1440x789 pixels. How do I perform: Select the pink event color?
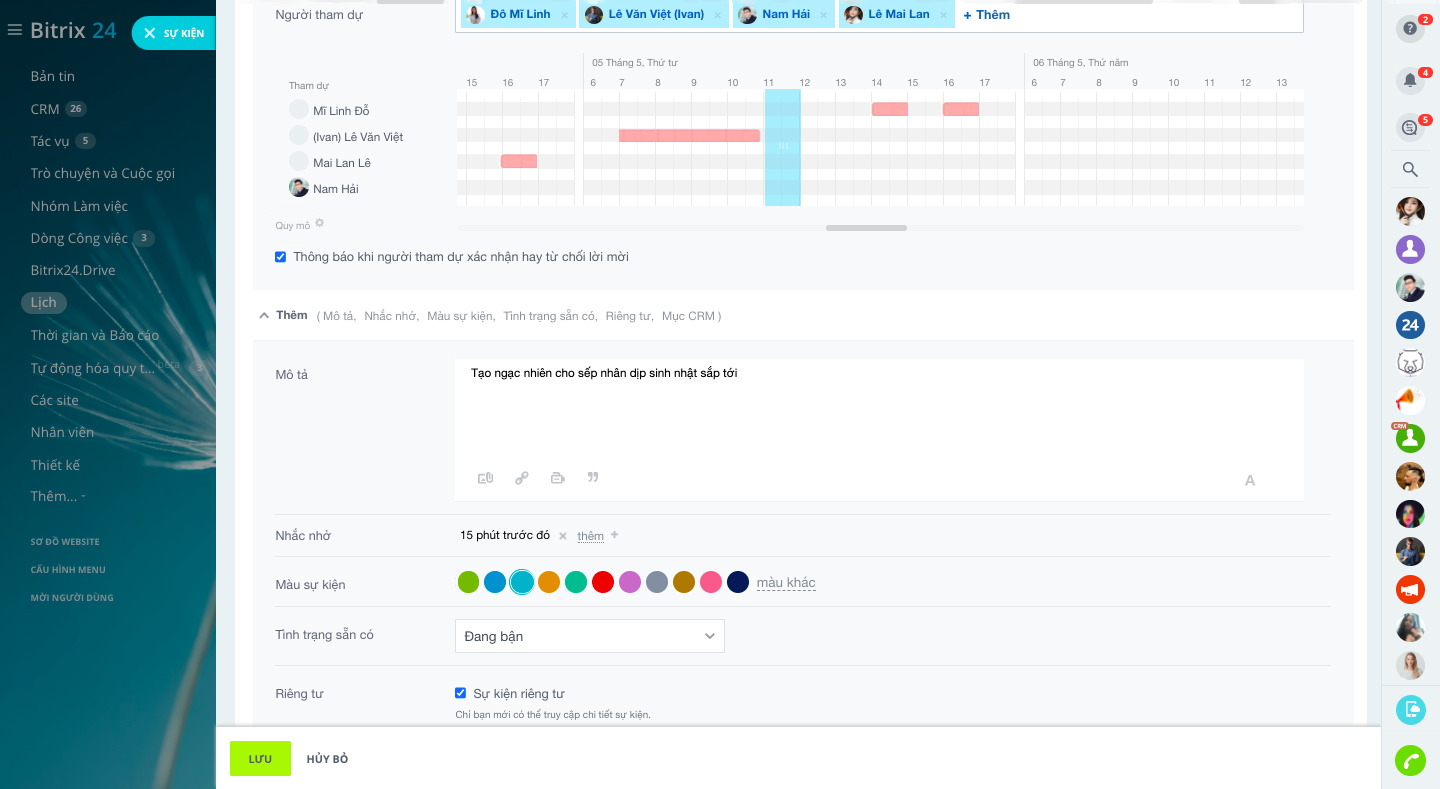click(711, 582)
